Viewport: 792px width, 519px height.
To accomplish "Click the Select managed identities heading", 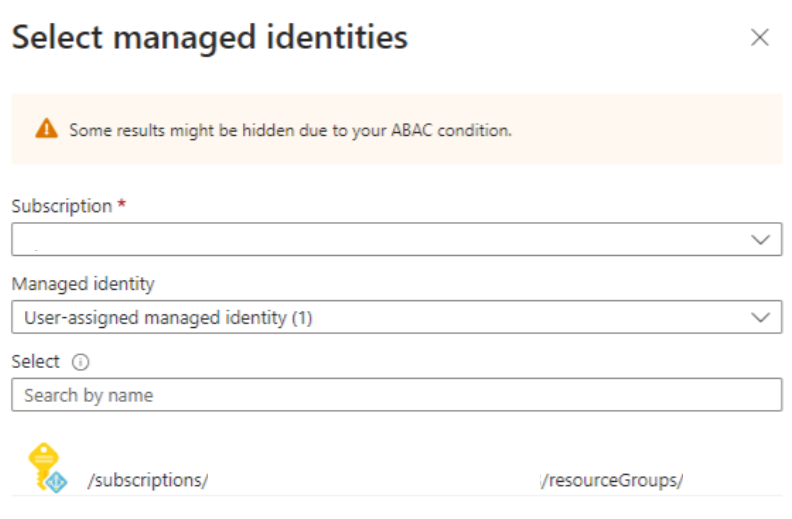I will click(210, 38).
